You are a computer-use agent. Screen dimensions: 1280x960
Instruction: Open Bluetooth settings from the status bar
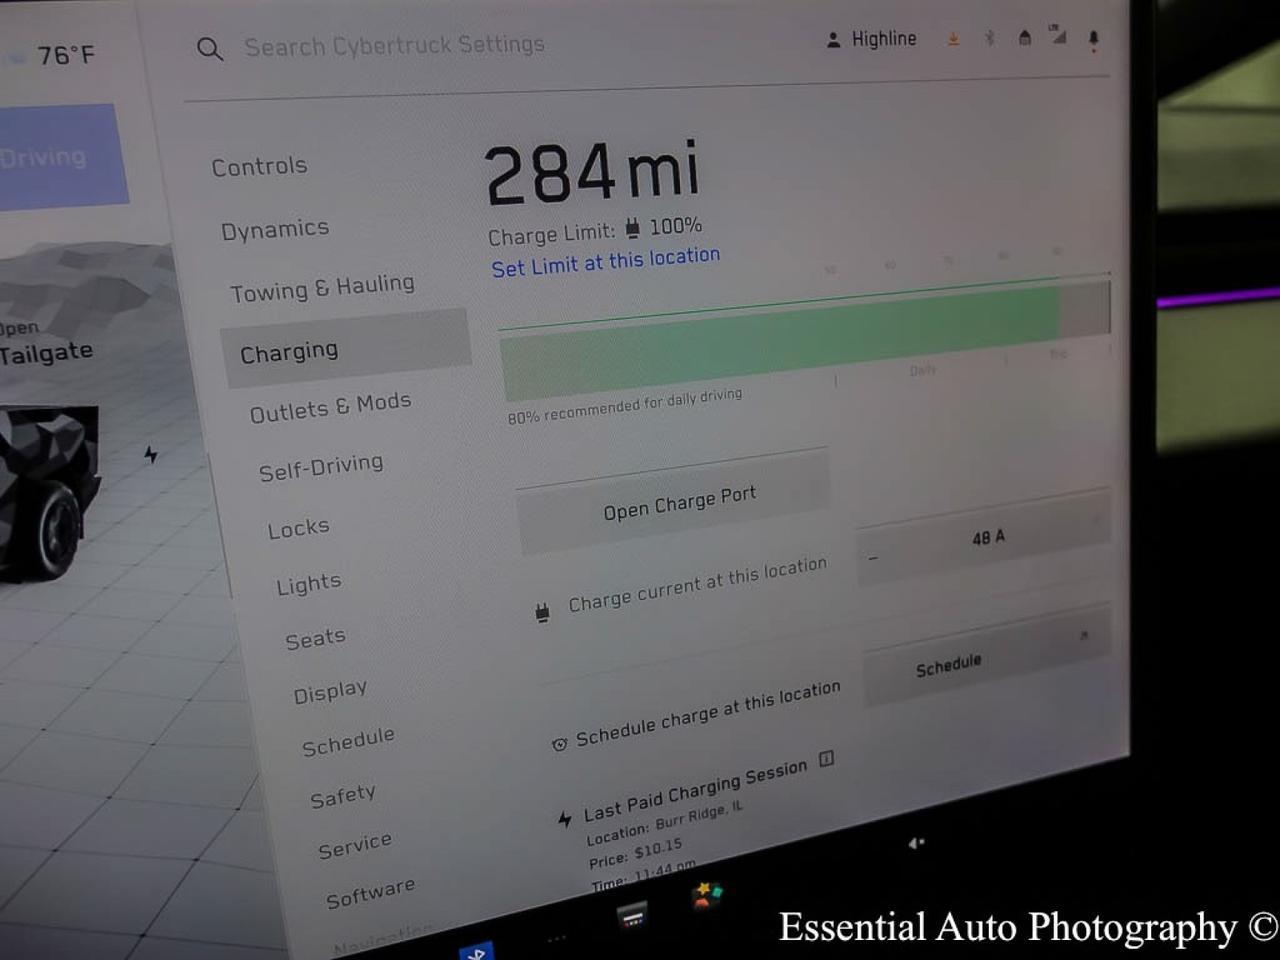tap(989, 38)
